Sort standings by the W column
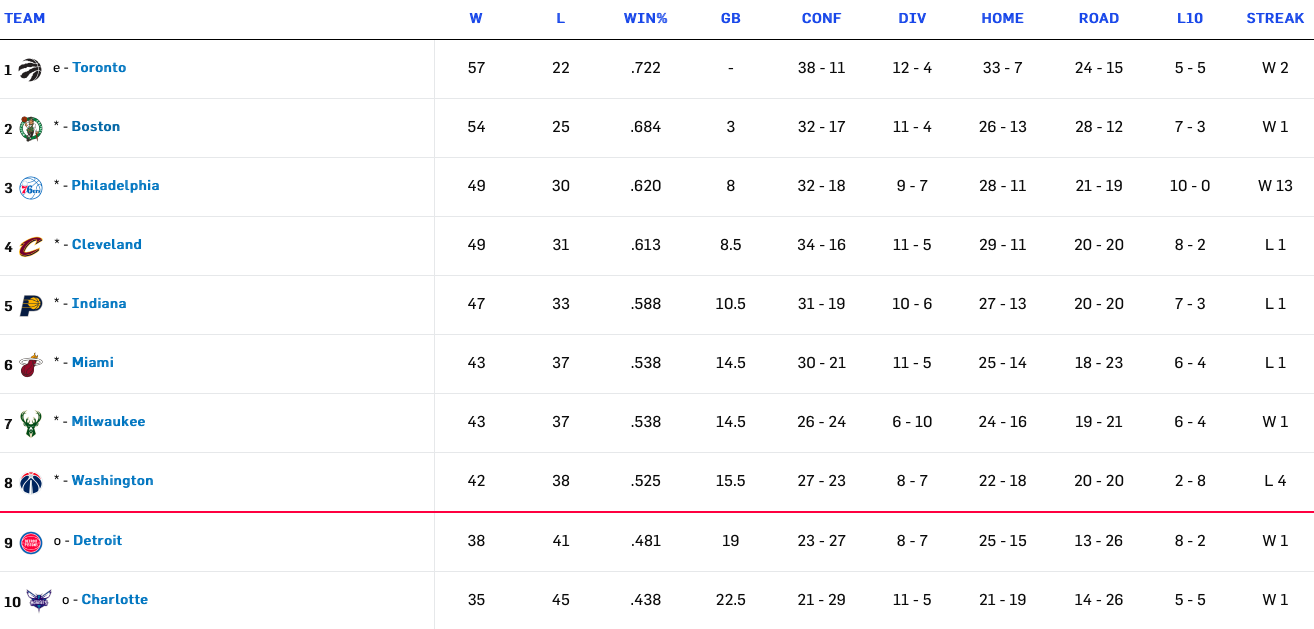 pyautogui.click(x=476, y=18)
